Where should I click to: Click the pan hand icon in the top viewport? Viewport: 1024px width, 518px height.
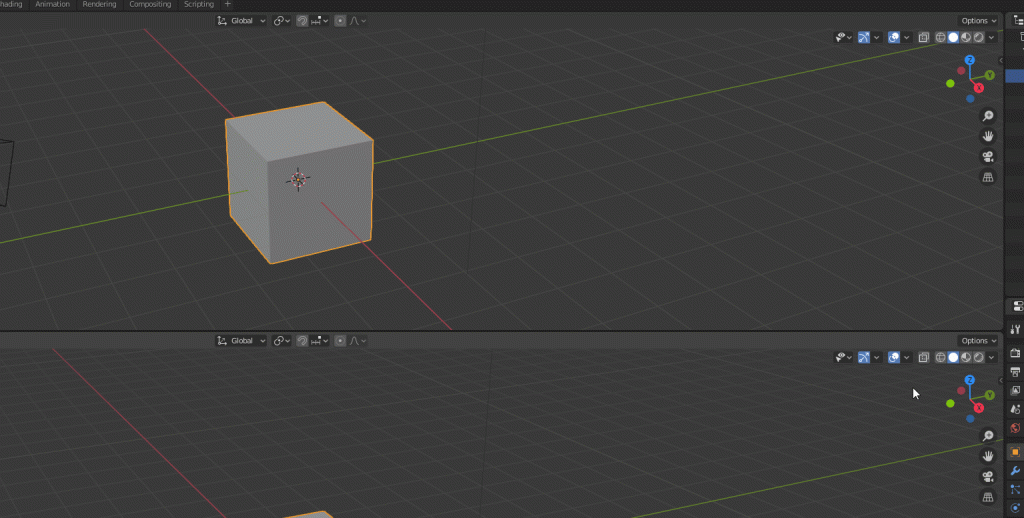coord(988,136)
